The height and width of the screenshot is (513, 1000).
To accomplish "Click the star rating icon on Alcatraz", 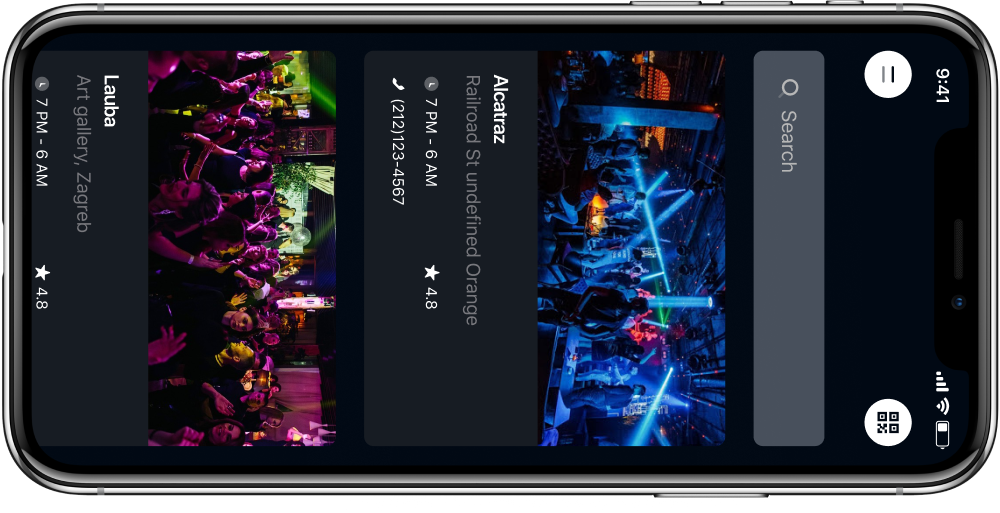I will click(431, 272).
